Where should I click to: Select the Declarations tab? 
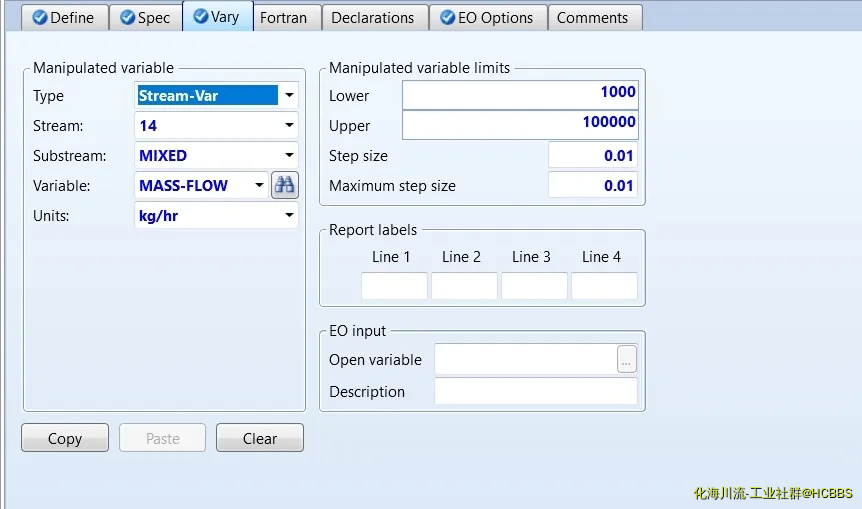[372, 17]
